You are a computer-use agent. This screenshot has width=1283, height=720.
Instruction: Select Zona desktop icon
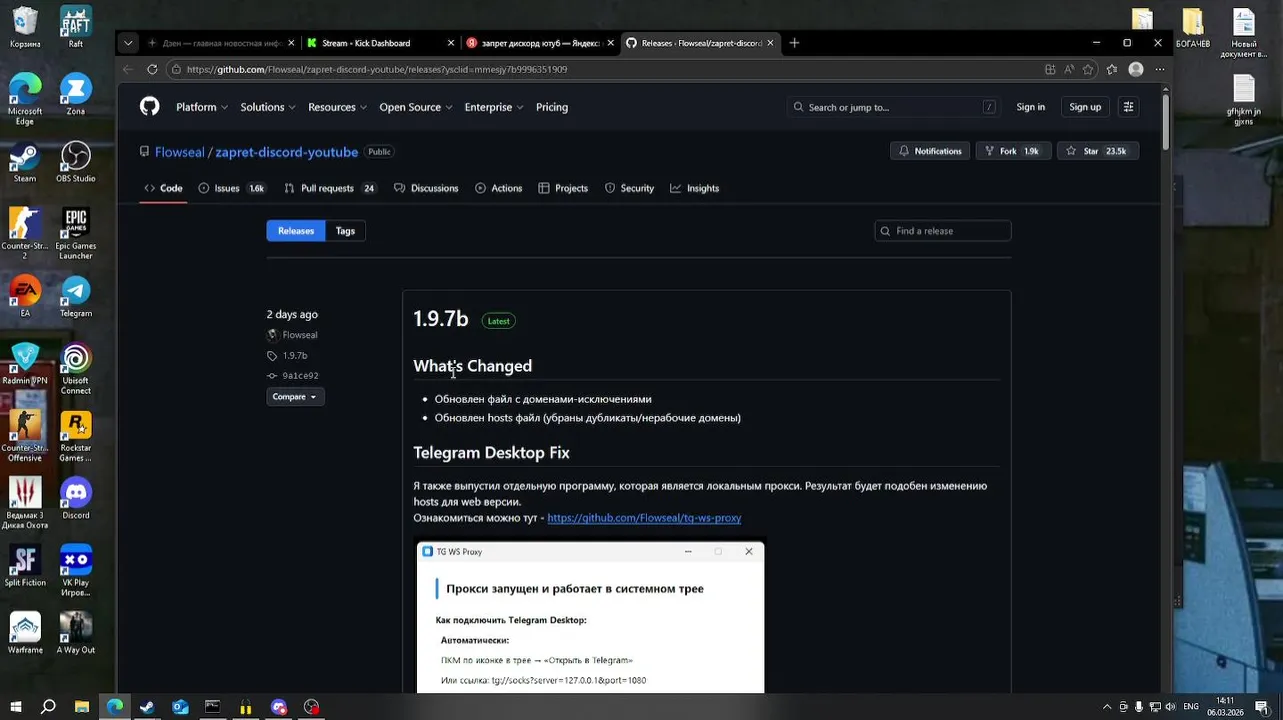click(x=76, y=95)
